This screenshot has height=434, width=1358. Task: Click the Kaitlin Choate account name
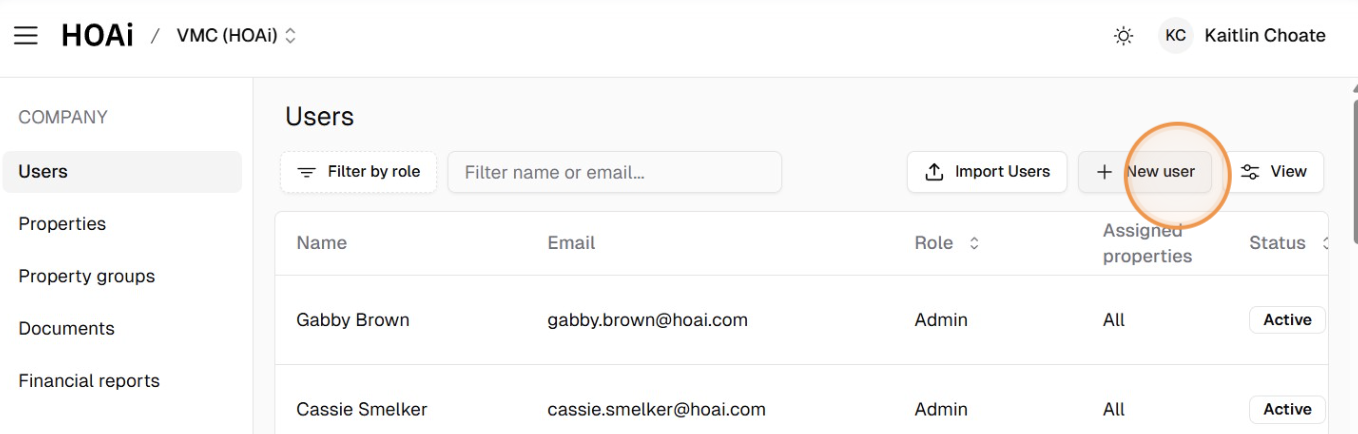tap(1265, 36)
